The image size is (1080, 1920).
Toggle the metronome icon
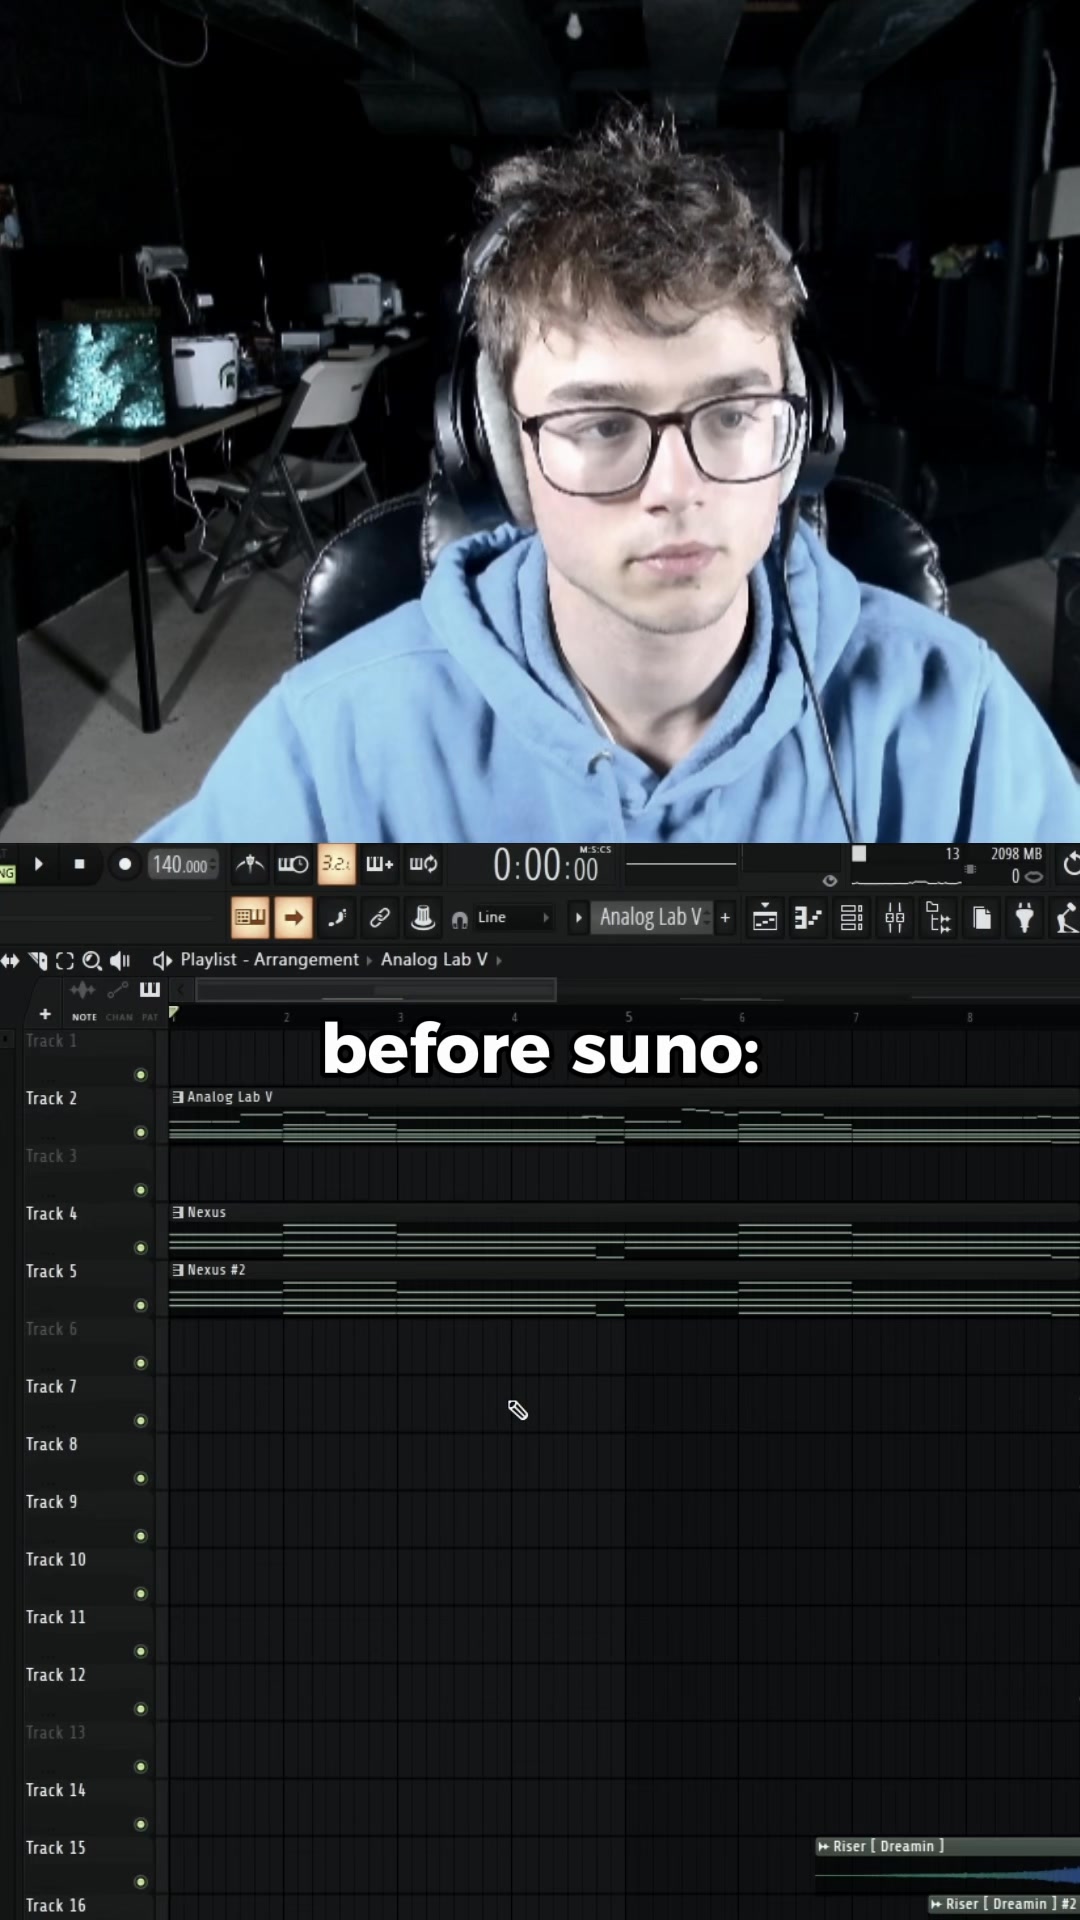pyautogui.click(x=249, y=864)
